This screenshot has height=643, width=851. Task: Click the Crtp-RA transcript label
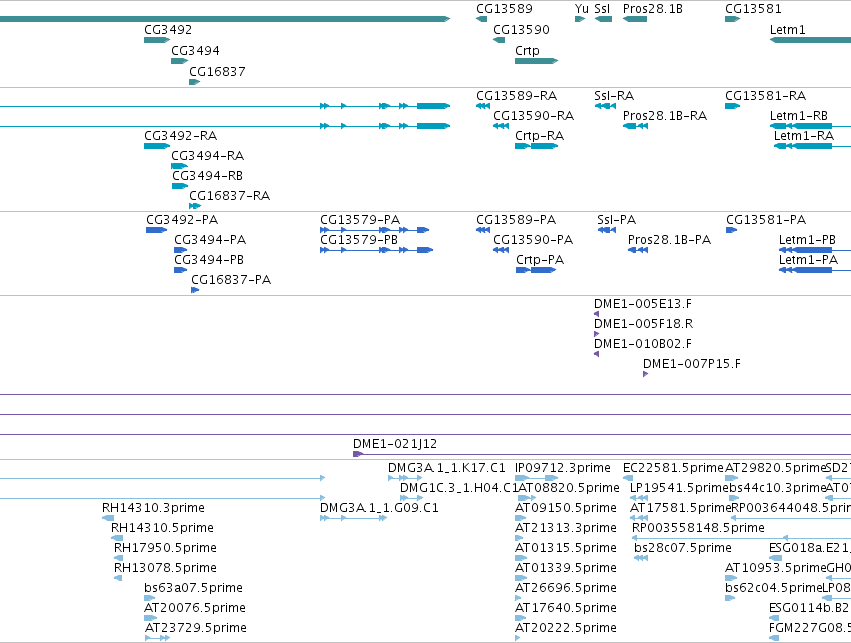coord(539,136)
